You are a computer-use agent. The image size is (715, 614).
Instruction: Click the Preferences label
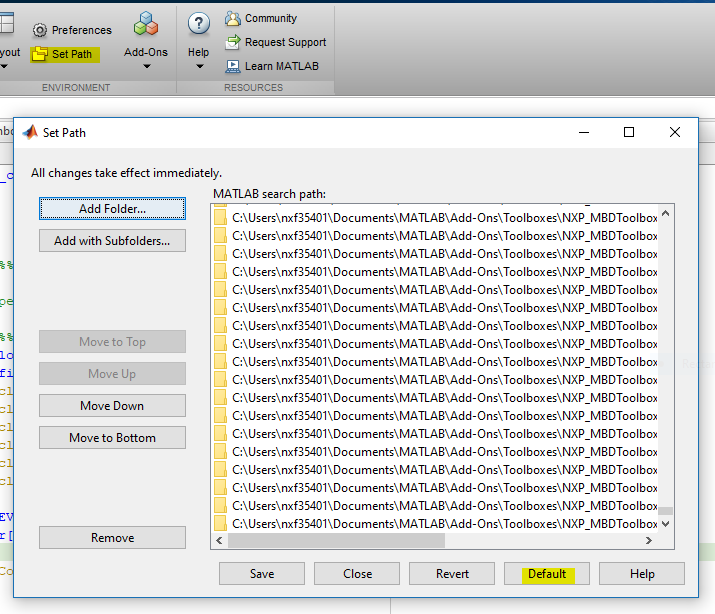point(82,30)
